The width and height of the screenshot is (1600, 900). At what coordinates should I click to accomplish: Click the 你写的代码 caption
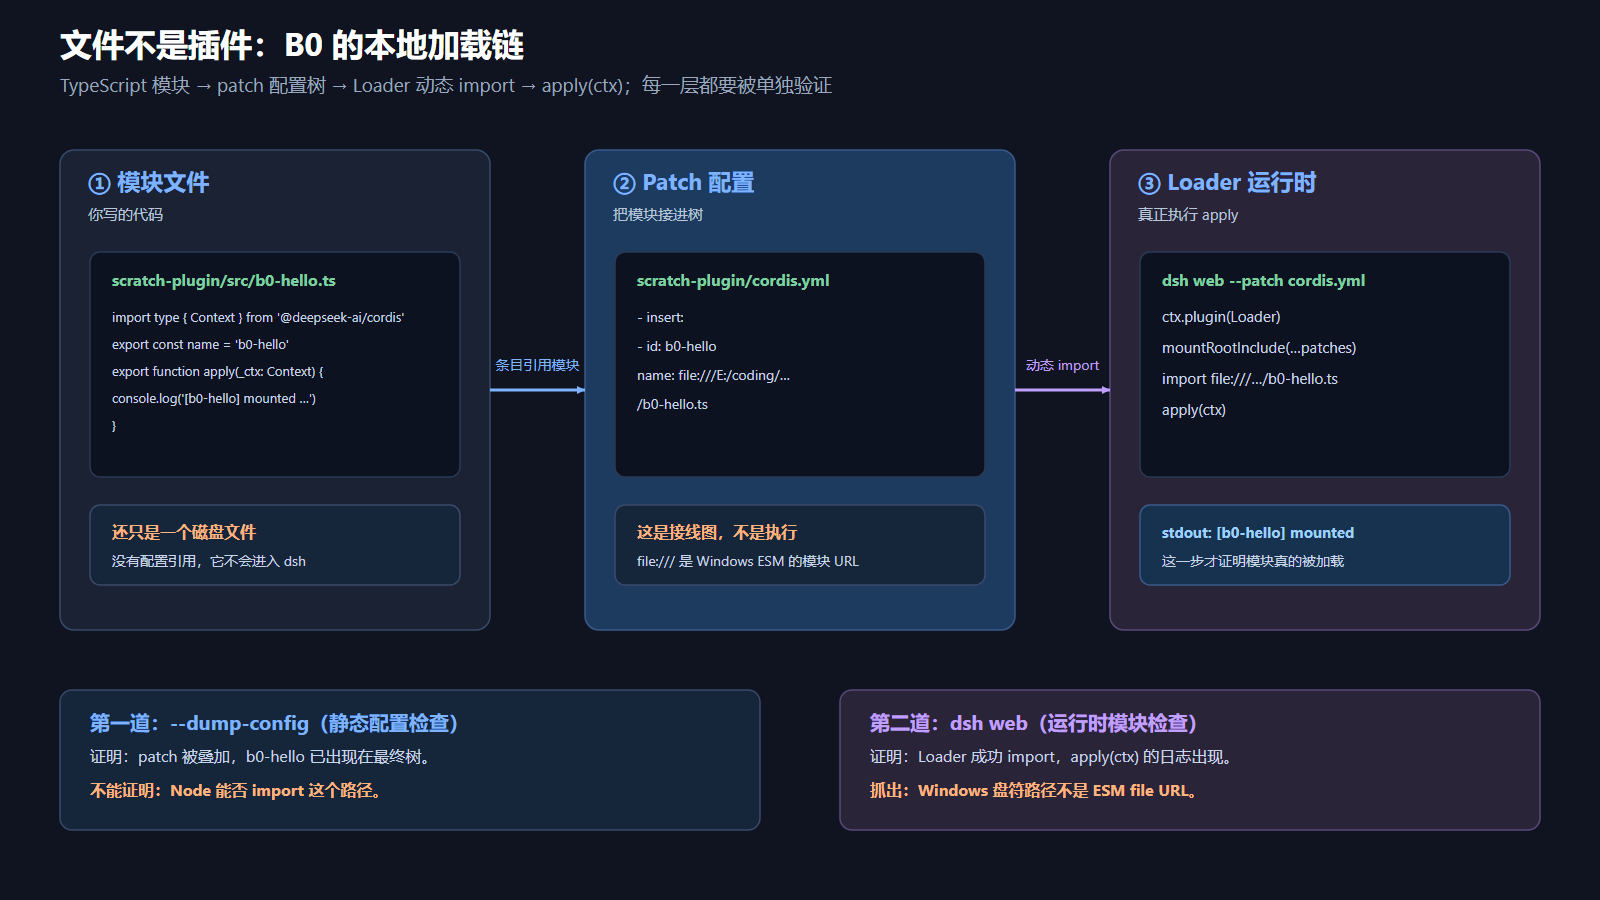coord(125,215)
